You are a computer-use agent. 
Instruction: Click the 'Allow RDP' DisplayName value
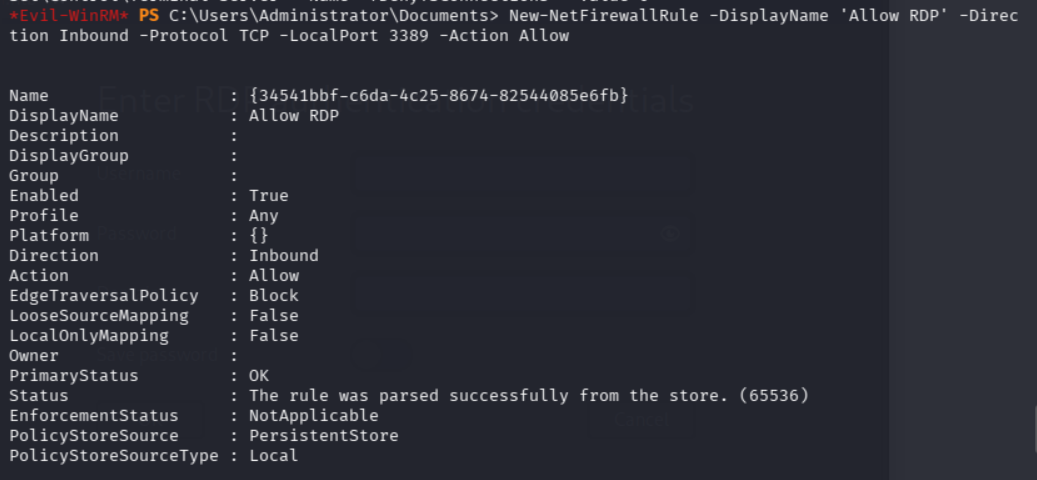[294, 116]
